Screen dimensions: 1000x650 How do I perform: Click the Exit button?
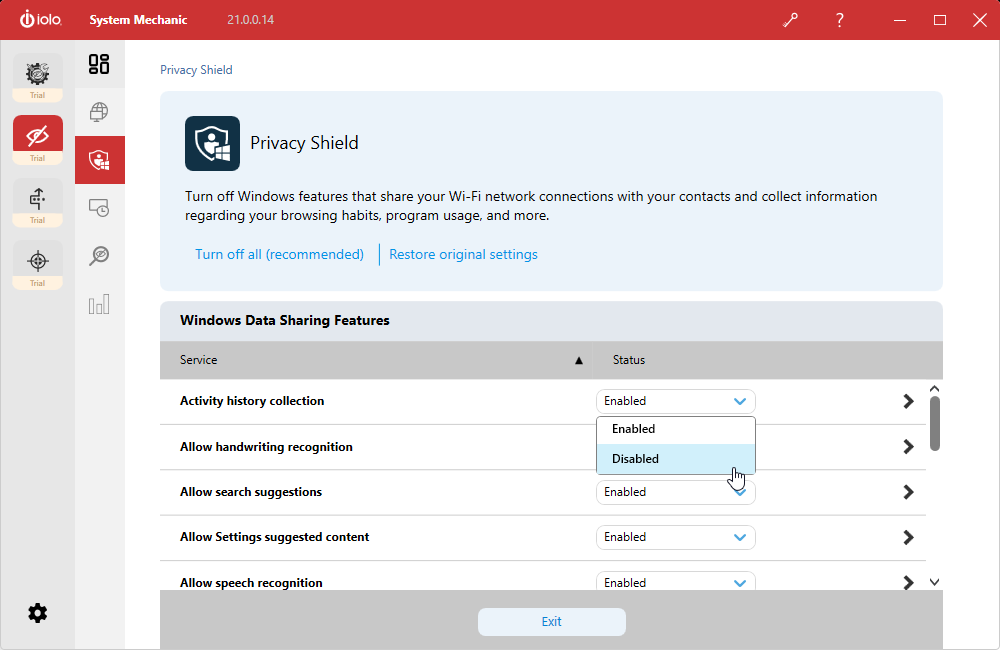click(x=552, y=622)
